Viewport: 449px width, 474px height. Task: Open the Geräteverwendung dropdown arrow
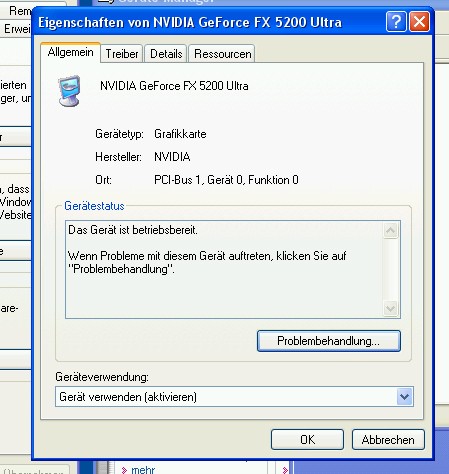(404, 397)
